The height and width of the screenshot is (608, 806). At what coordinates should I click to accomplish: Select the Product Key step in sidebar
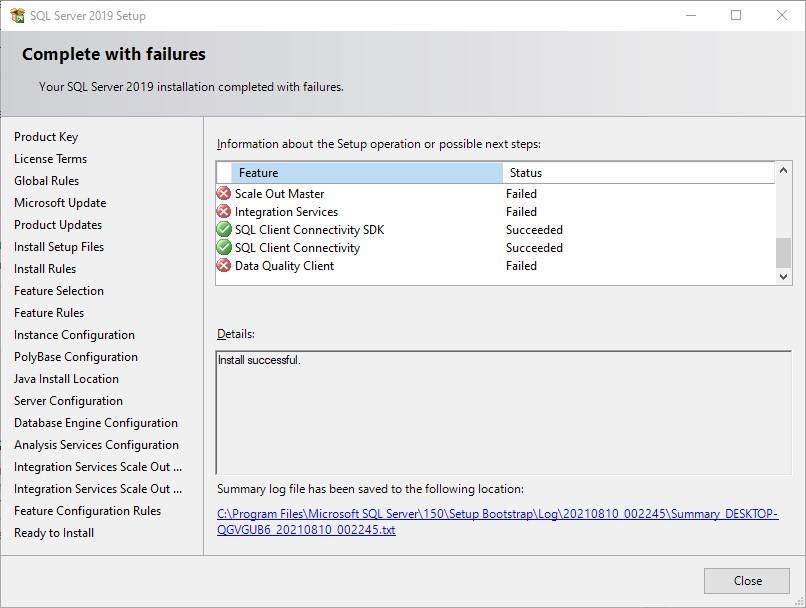pyautogui.click(x=46, y=137)
